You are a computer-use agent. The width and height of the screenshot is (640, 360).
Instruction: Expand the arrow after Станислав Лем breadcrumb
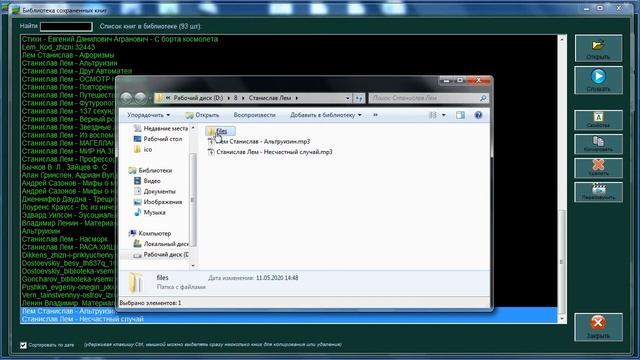pyautogui.click(x=297, y=98)
